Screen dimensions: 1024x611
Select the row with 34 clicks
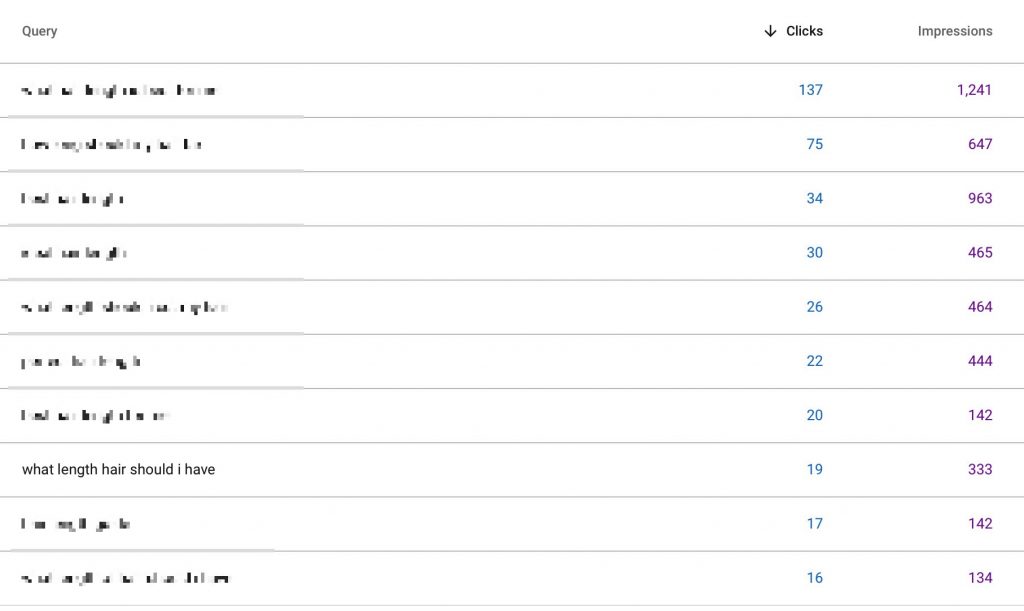(x=512, y=198)
